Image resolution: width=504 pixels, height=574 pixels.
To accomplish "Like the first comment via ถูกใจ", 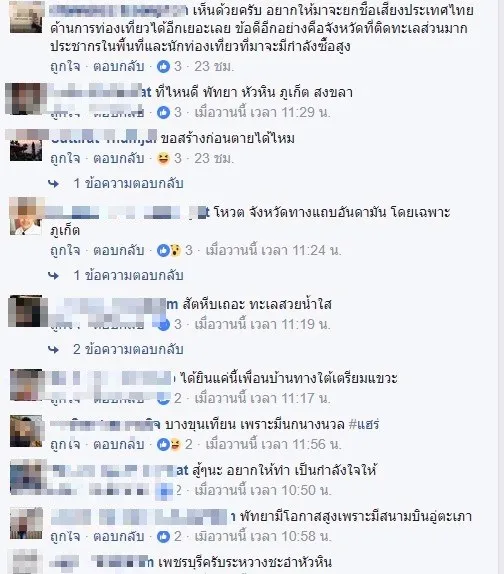I will (x=65, y=67).
